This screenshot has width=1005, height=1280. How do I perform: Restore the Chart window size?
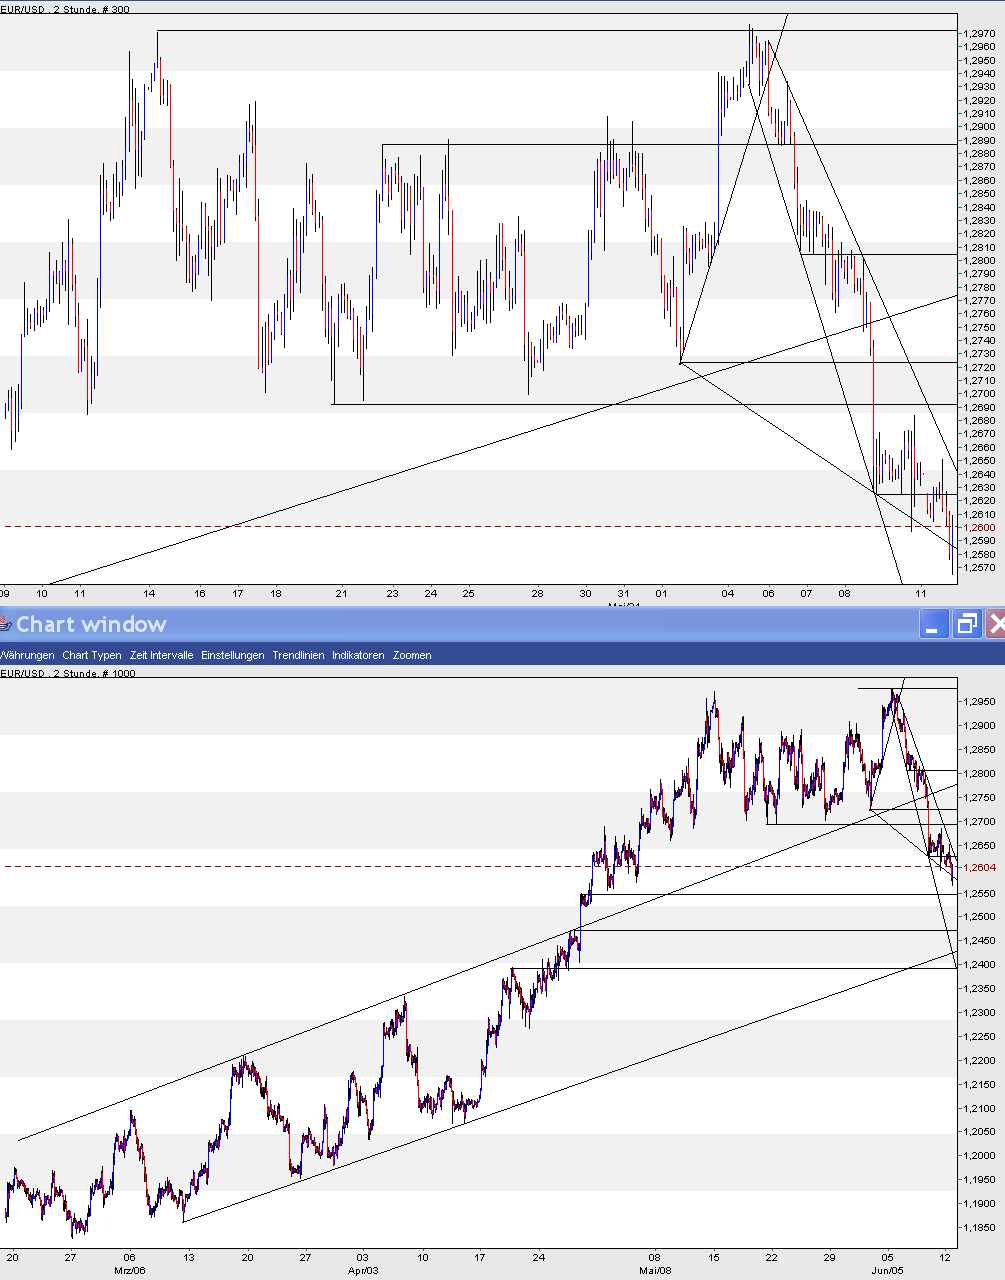(965, 624)
